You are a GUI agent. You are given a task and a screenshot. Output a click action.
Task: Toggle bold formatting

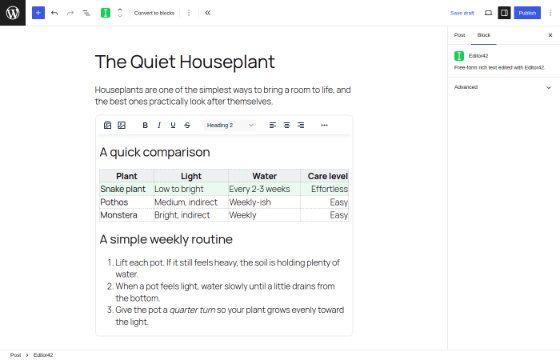[145, 125]
